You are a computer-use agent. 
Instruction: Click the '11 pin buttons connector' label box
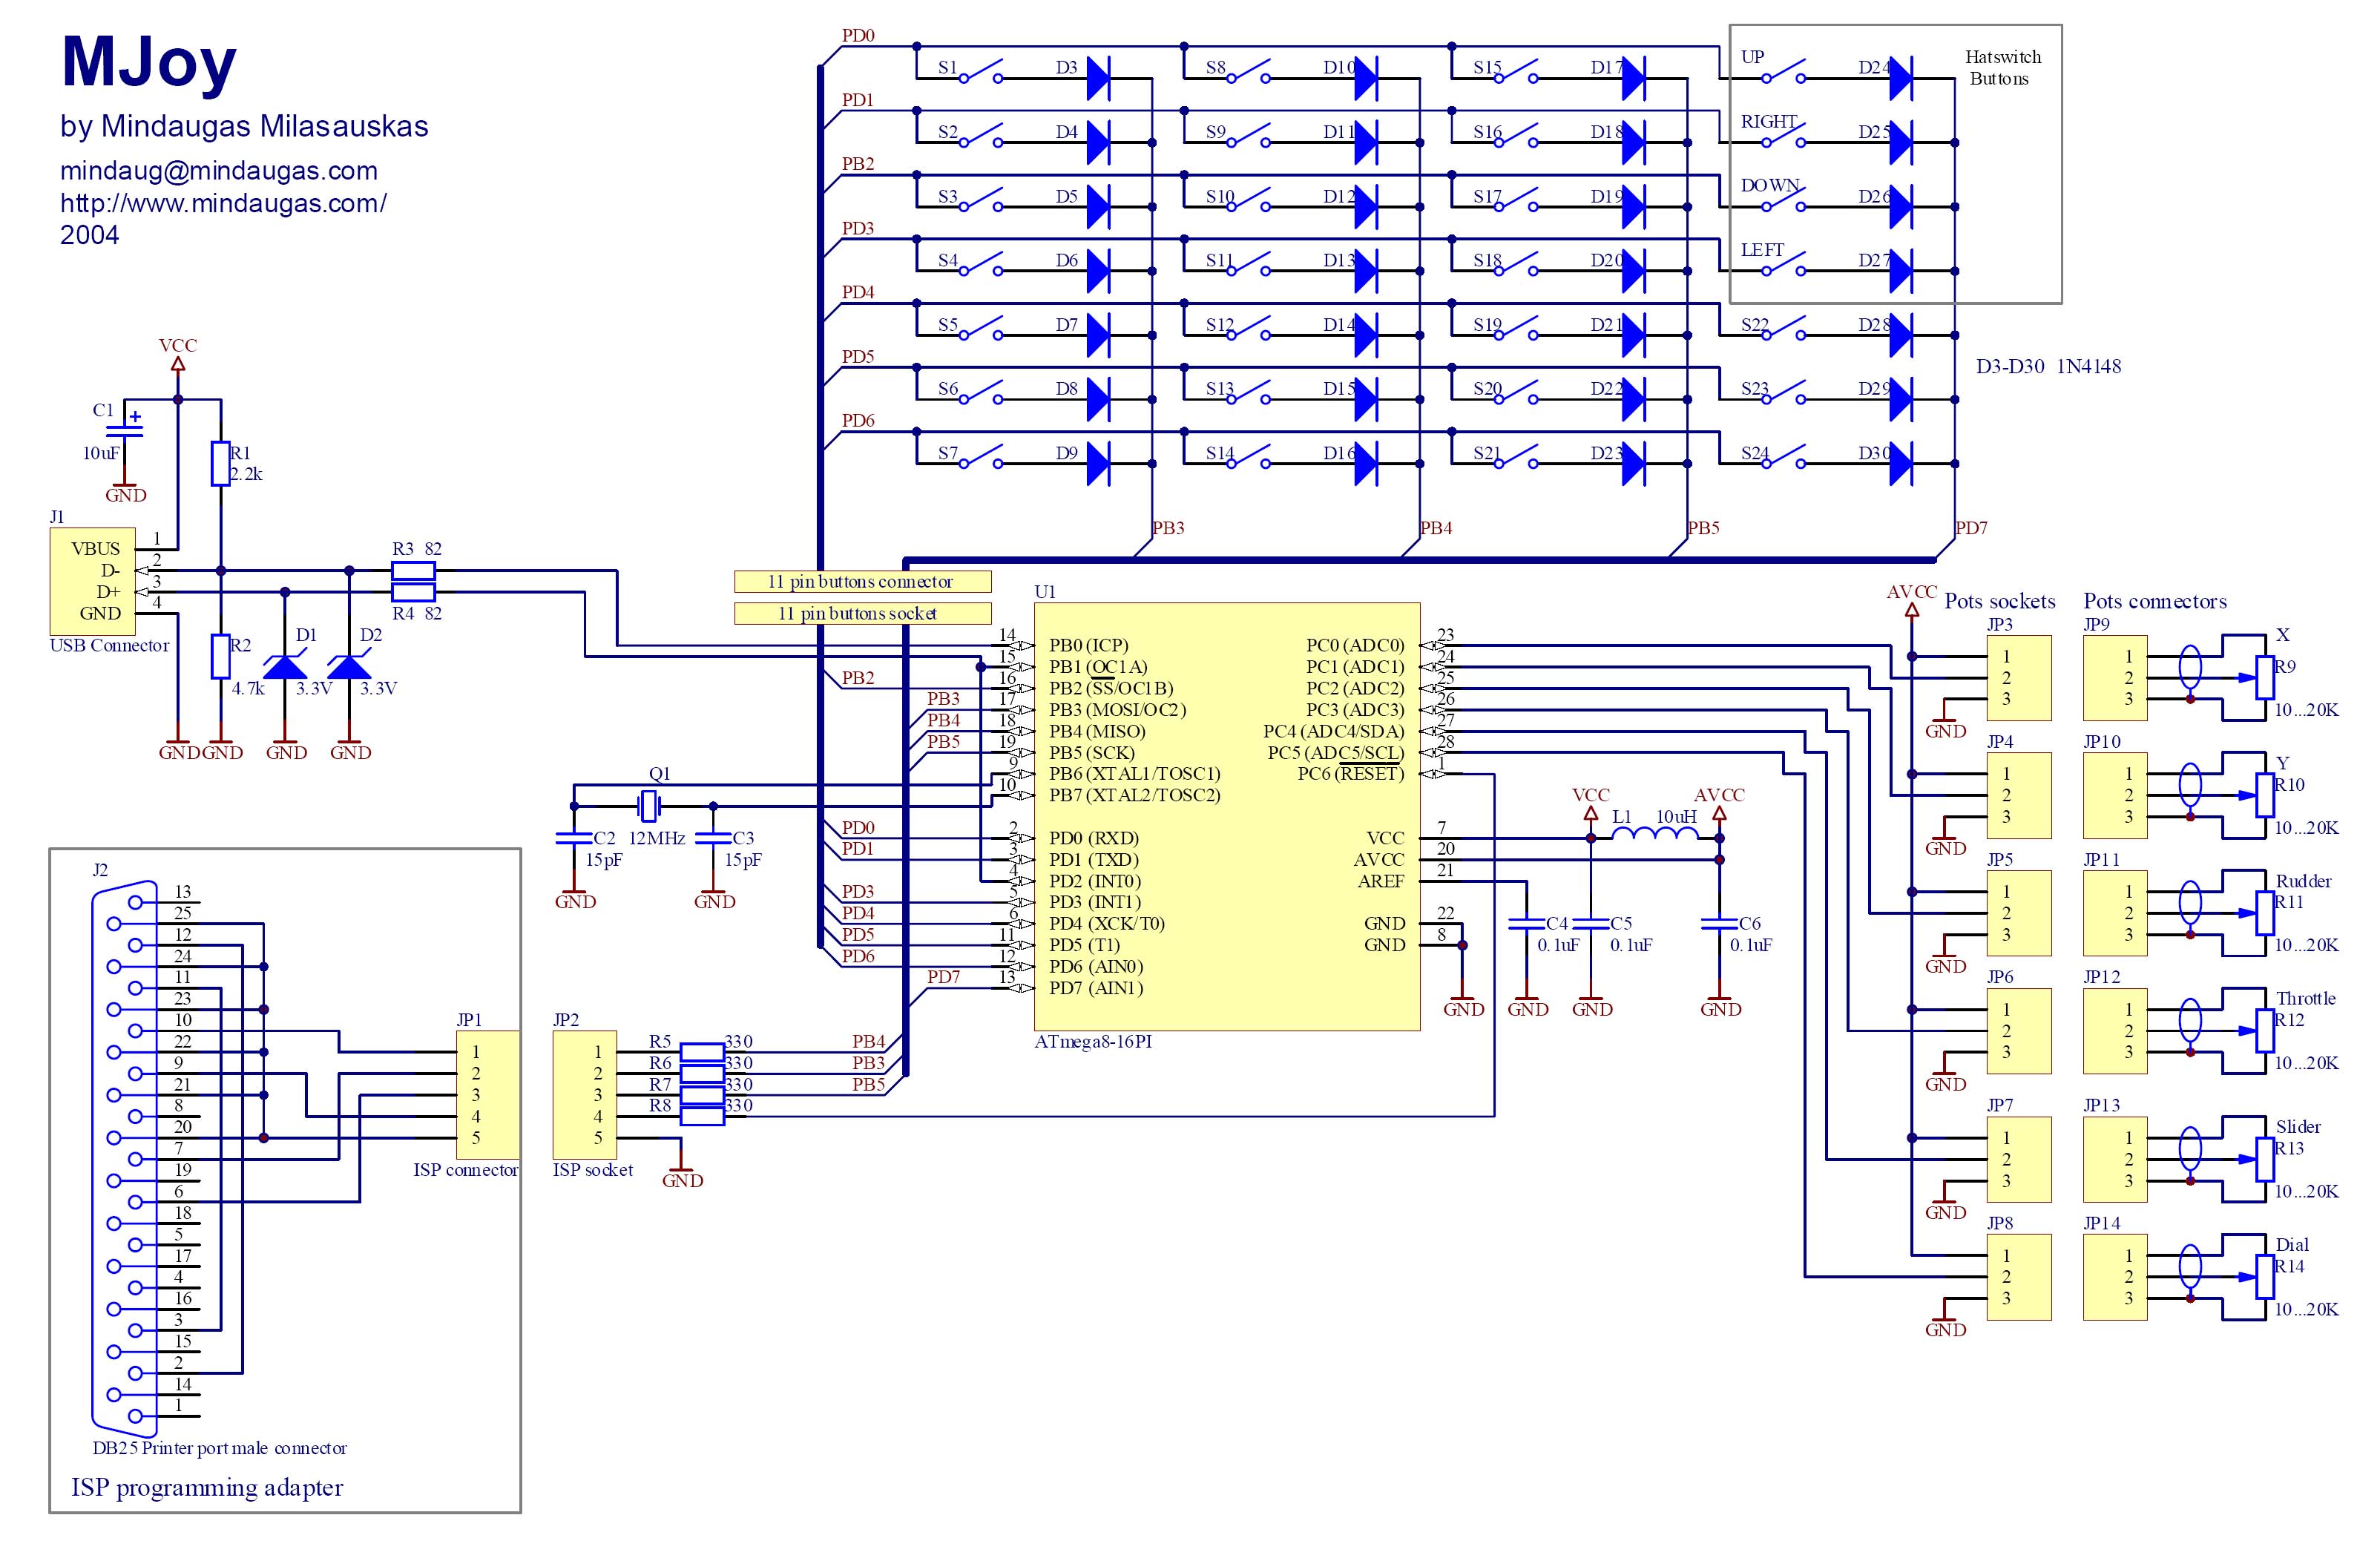click(862, 581)
